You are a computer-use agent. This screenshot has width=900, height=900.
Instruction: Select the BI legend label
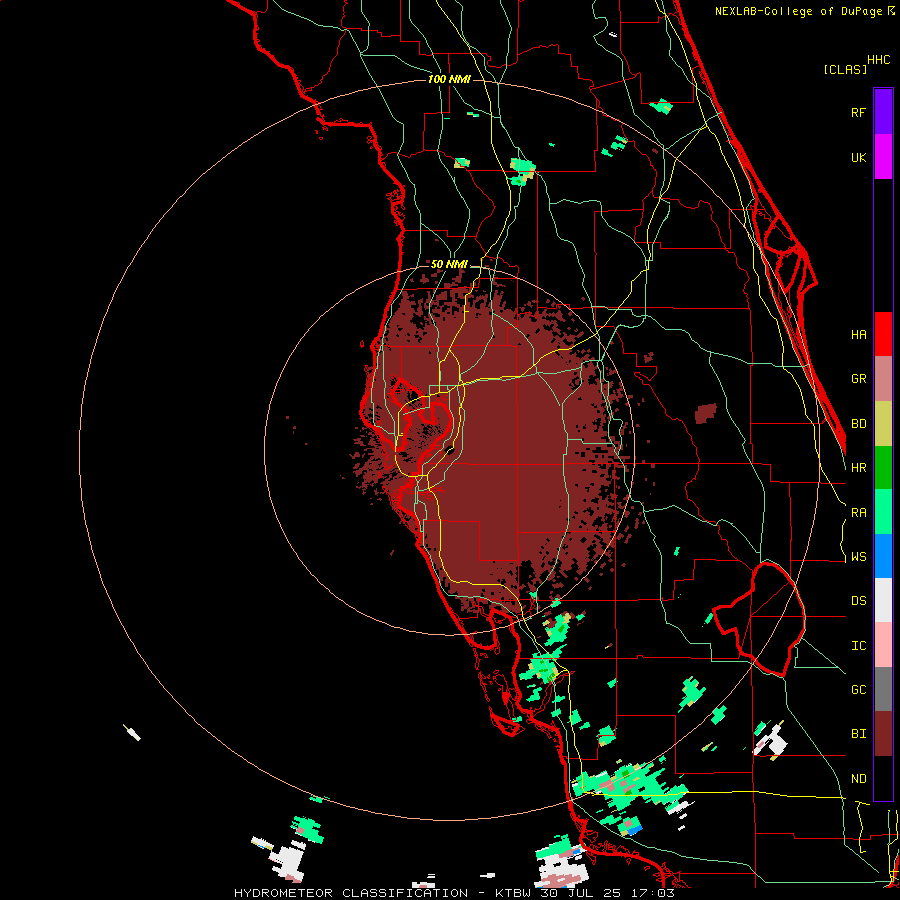coord(858,734)
